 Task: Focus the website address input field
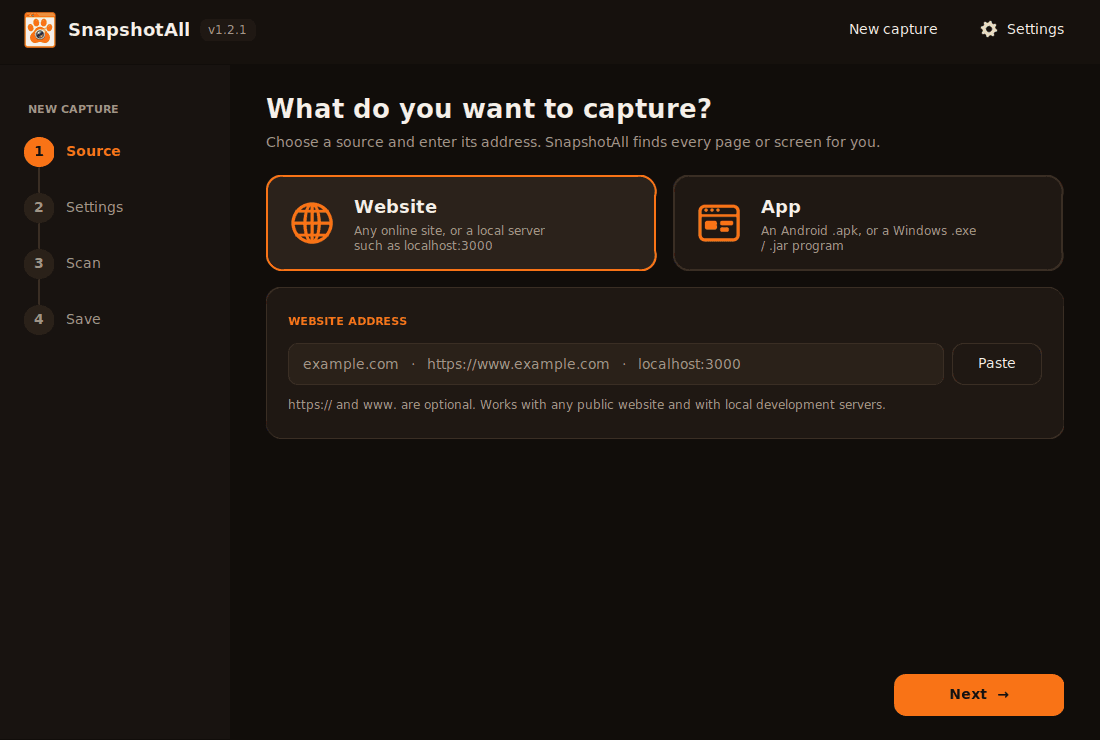click(x=615, y=364)
